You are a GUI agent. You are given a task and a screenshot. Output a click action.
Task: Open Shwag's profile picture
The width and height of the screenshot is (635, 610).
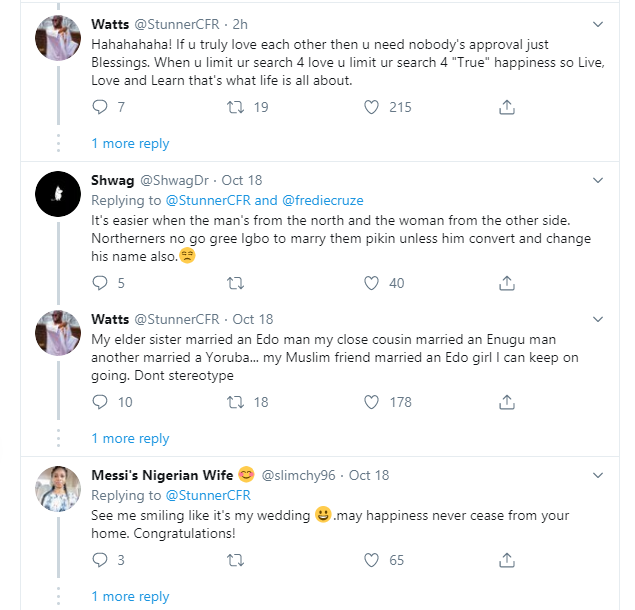[x=58, y=193]
